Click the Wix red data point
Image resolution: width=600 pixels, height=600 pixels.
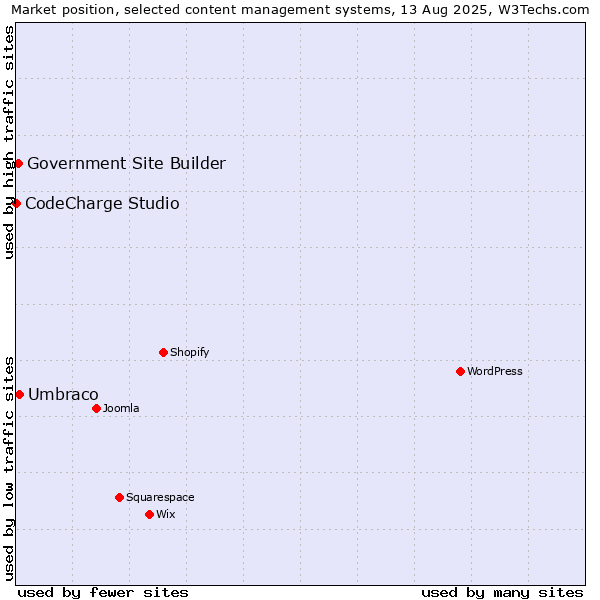[x=150, y=515]
